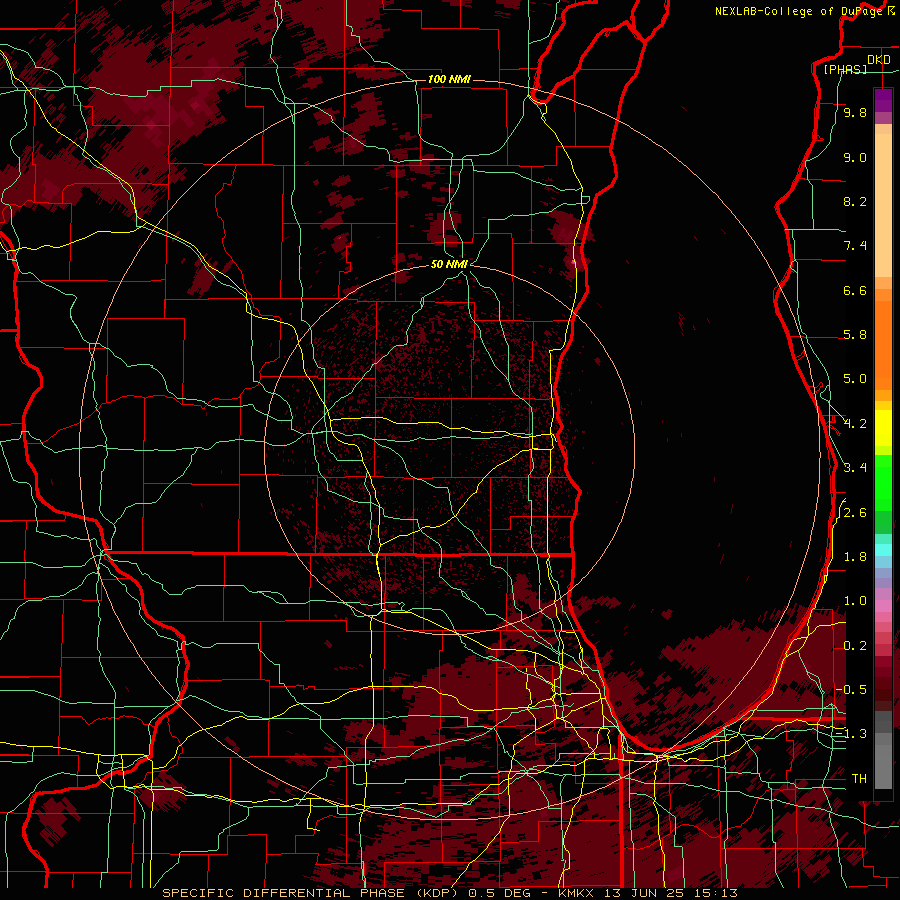Pick the purple top segment of the color bar
900x900 pixels.
pos(883,100)
